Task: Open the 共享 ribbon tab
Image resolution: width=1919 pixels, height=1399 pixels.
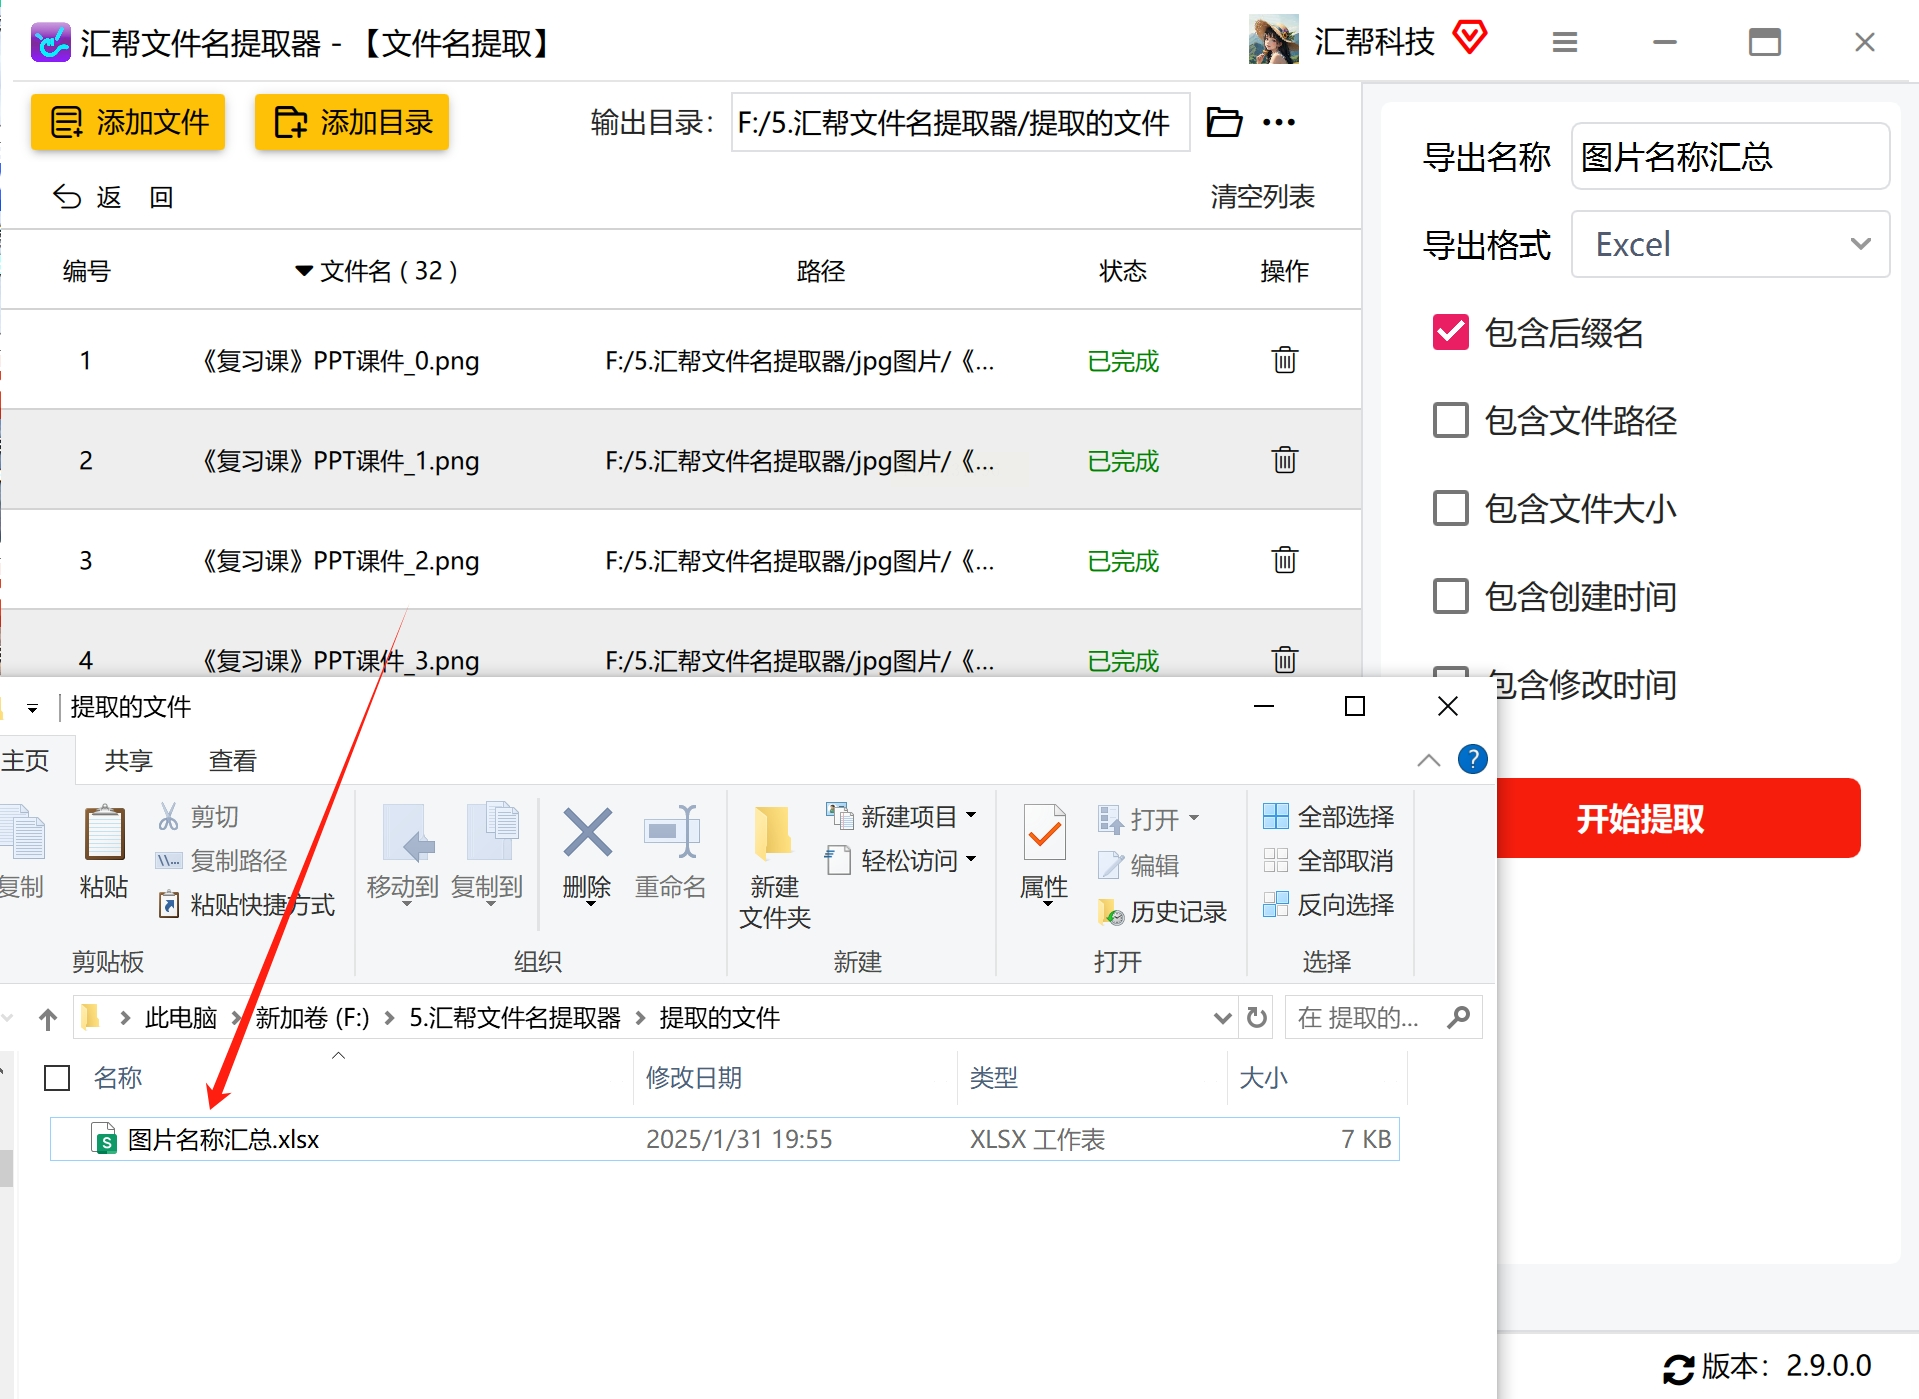Action: click(x=128, y=761)
